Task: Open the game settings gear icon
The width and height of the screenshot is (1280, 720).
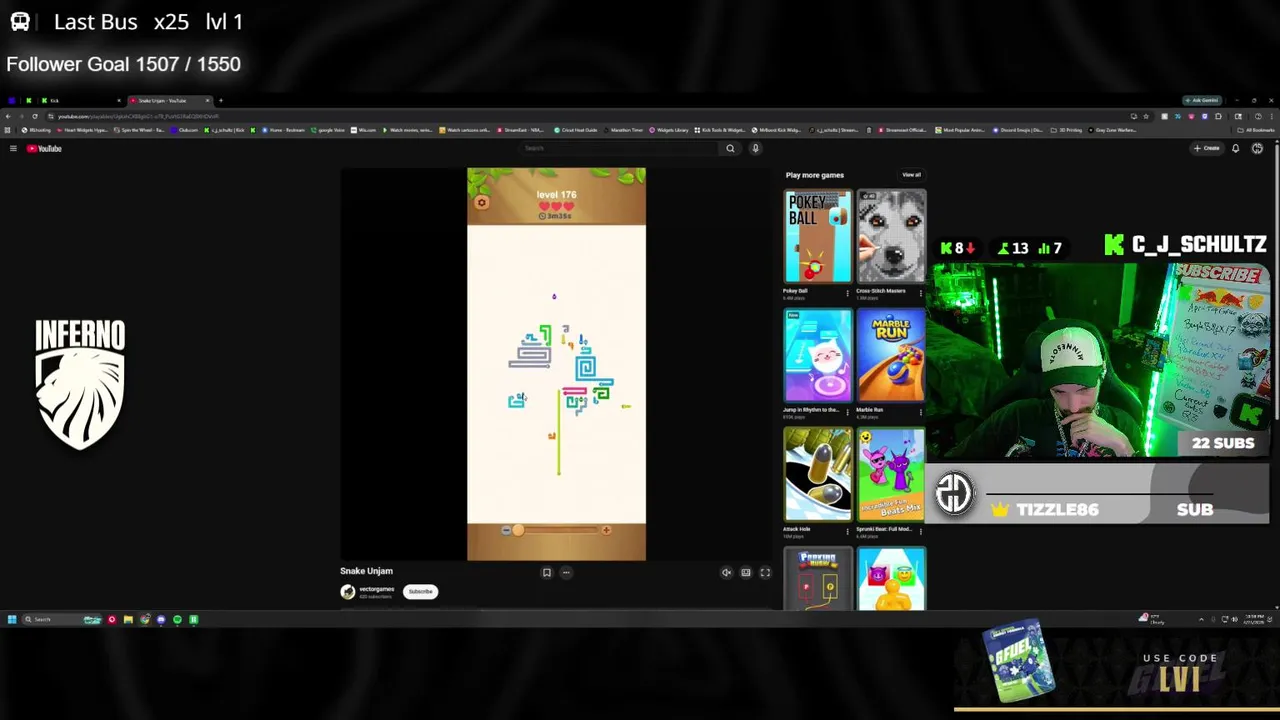Action: [x=481, y=203]
